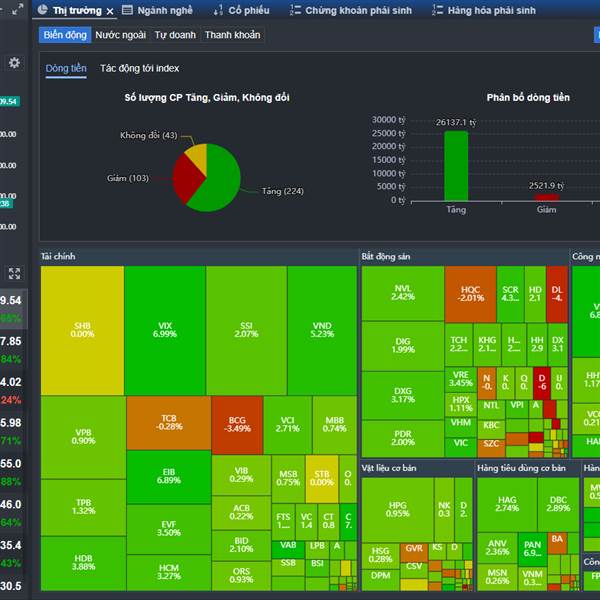600x600 pixels.
Task: Select the SHB 0.00% treemap tile
Action: point(82,330)
